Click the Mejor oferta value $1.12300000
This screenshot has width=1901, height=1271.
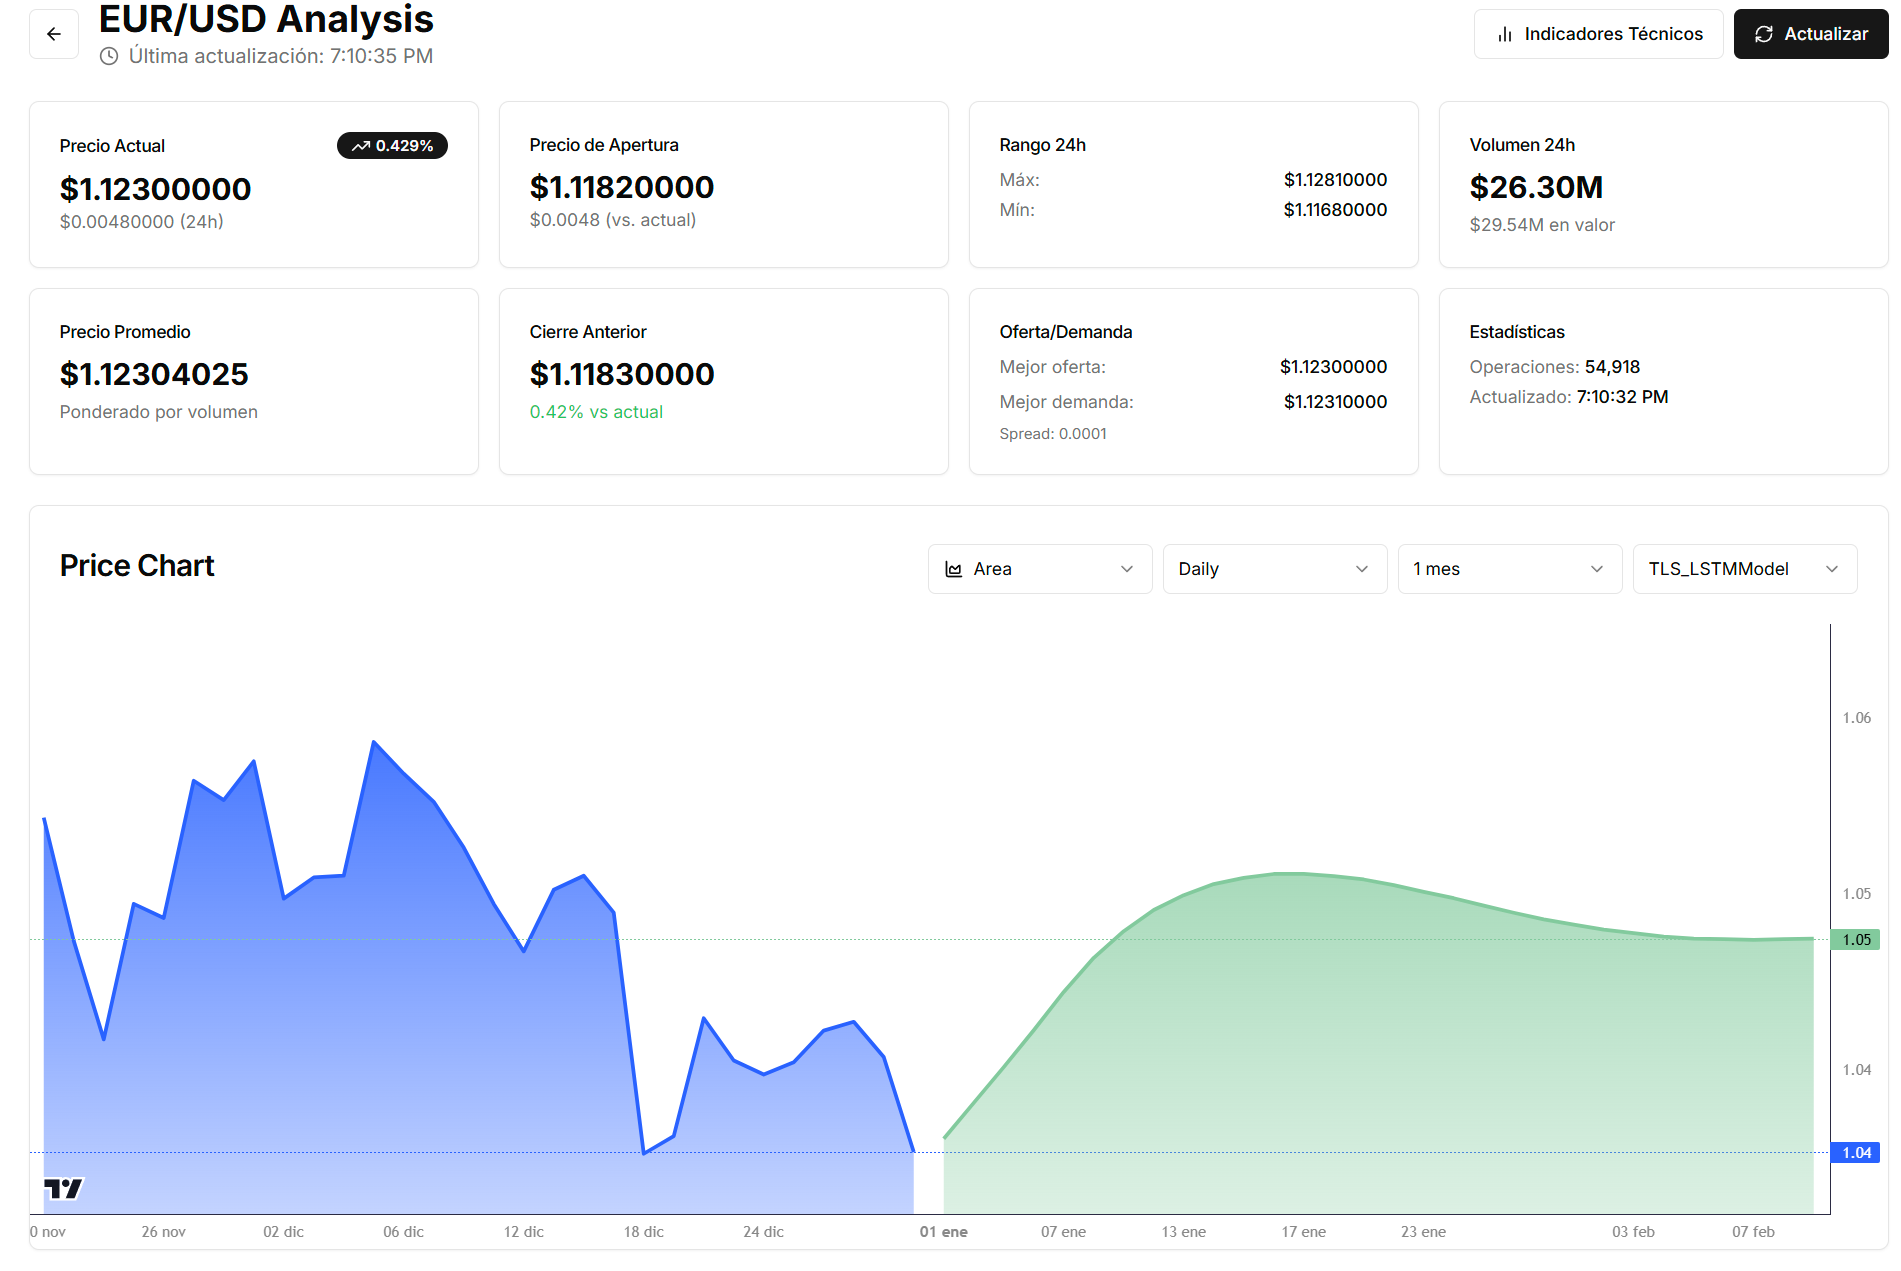[x=1334, y=367]
